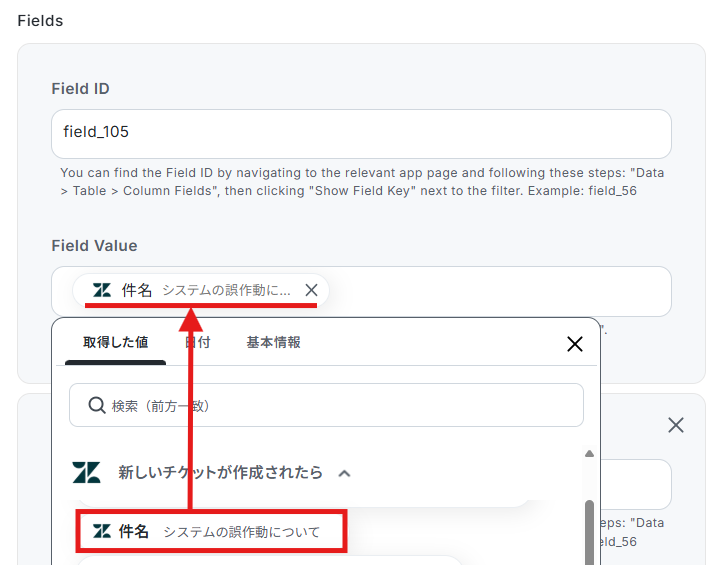
Task: Select the 件名 システムの誤作動について option
Action: 211,531
